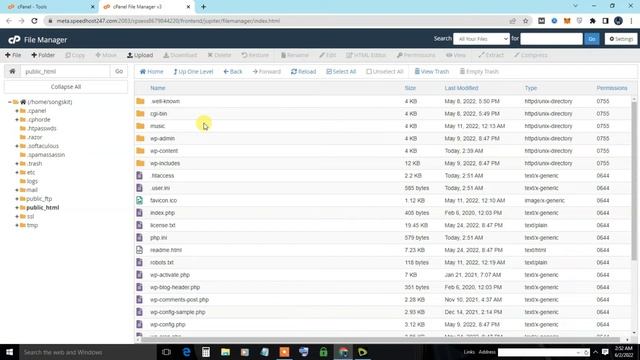Sort the file list by Name column
This screenshot has height=360, width=640.
tap(158, 88)
